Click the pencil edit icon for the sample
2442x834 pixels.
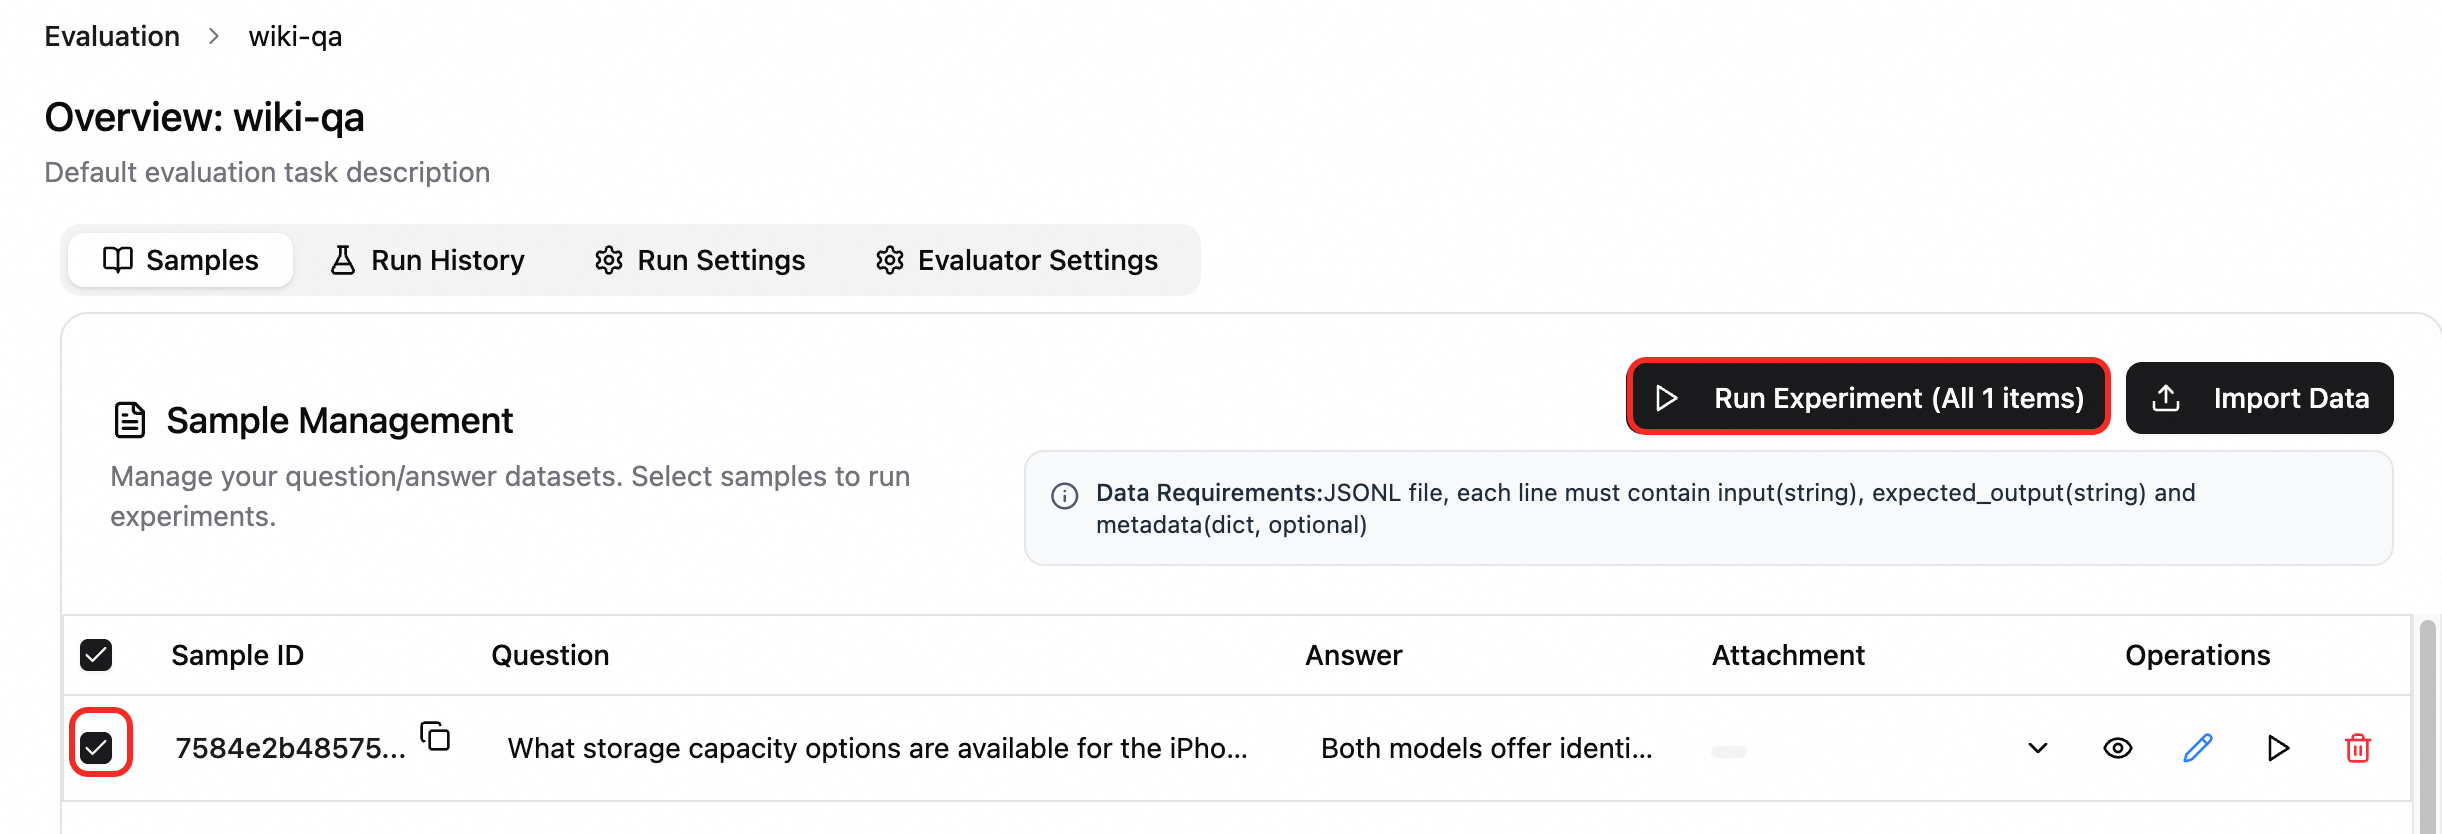click(2197, 748)
